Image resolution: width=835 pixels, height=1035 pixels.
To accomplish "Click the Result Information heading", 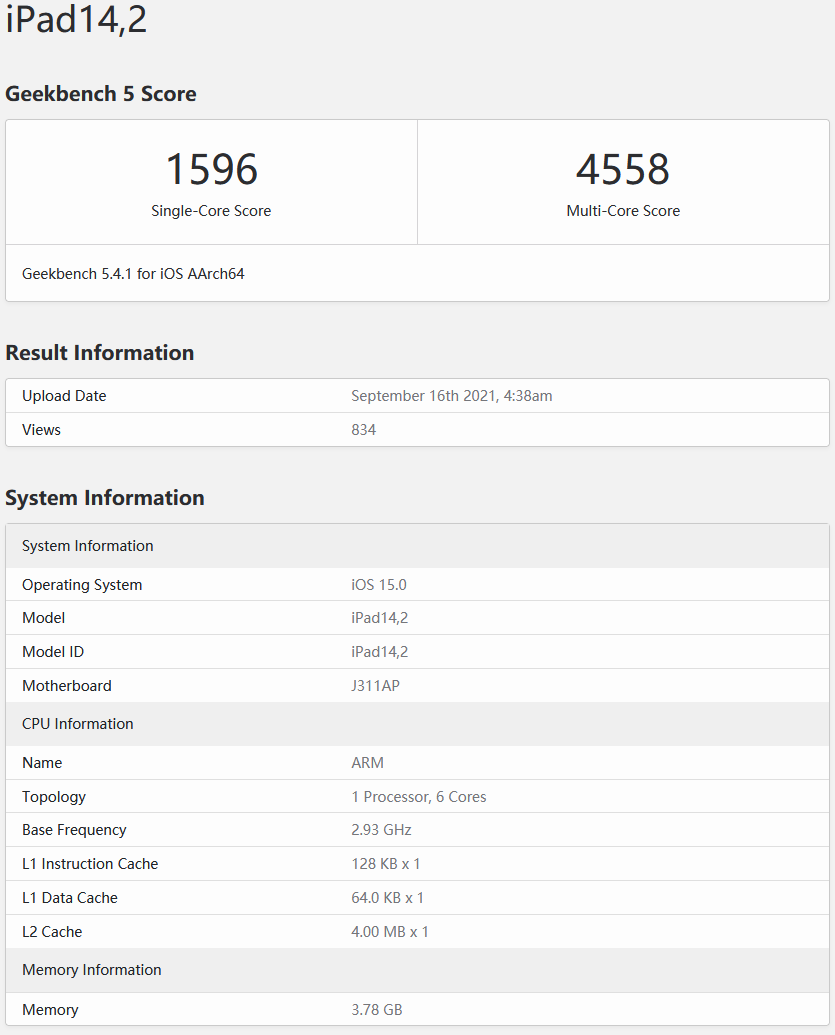I will [x=100, y=353].
